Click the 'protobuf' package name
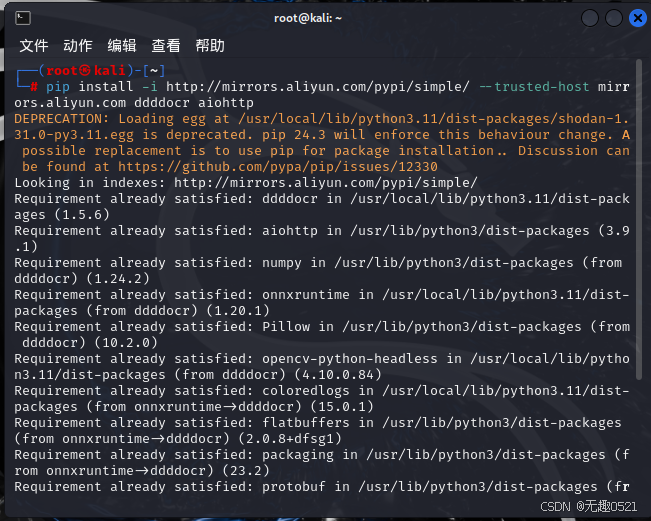This screenshot has height=521, width=651. [x=294, y=487]
